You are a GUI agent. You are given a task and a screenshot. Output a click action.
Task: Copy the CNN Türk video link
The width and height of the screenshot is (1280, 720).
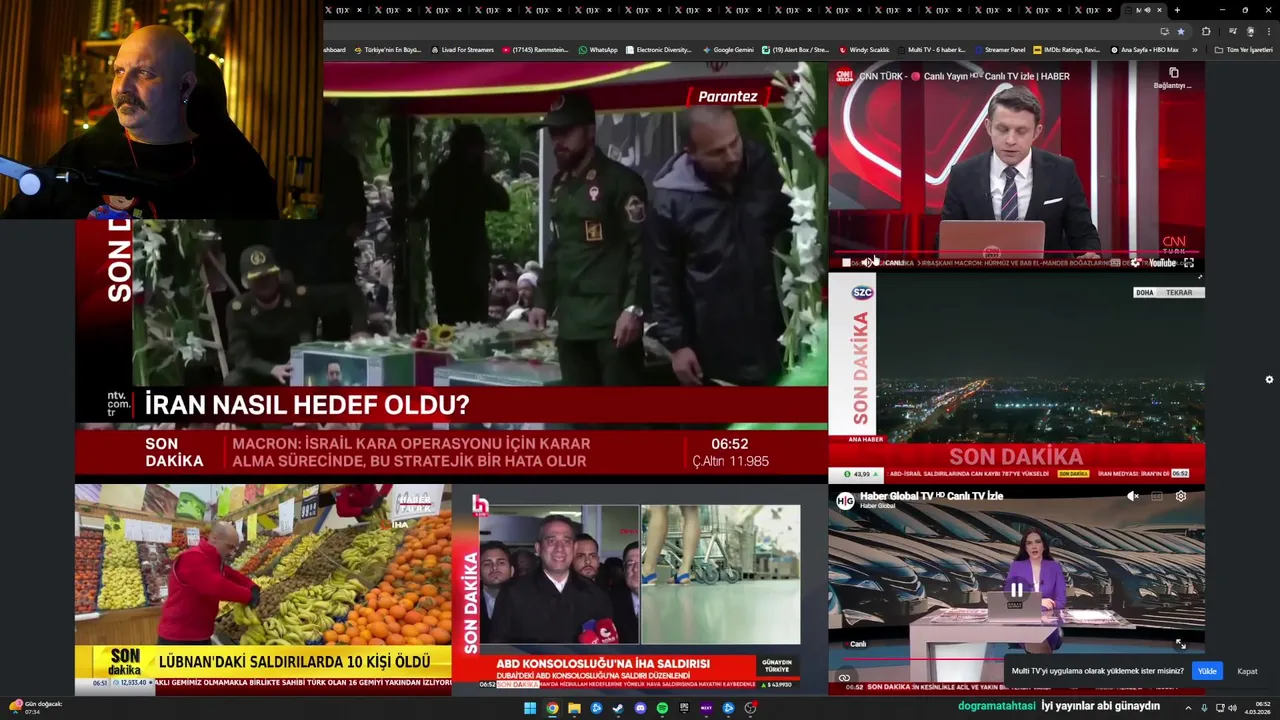[x=1173, y=77]
